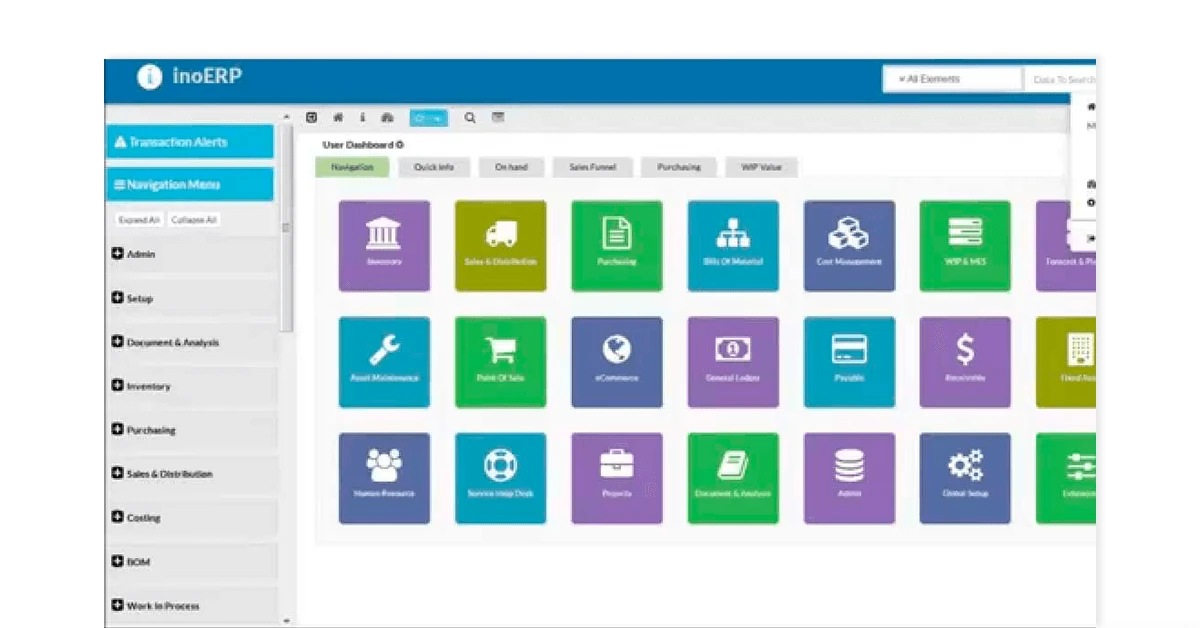Image resolution: width=1200 pixels, height=628 pixels.
Task: Open the Service Help Desk tile
Action: (x=500, y=478)
